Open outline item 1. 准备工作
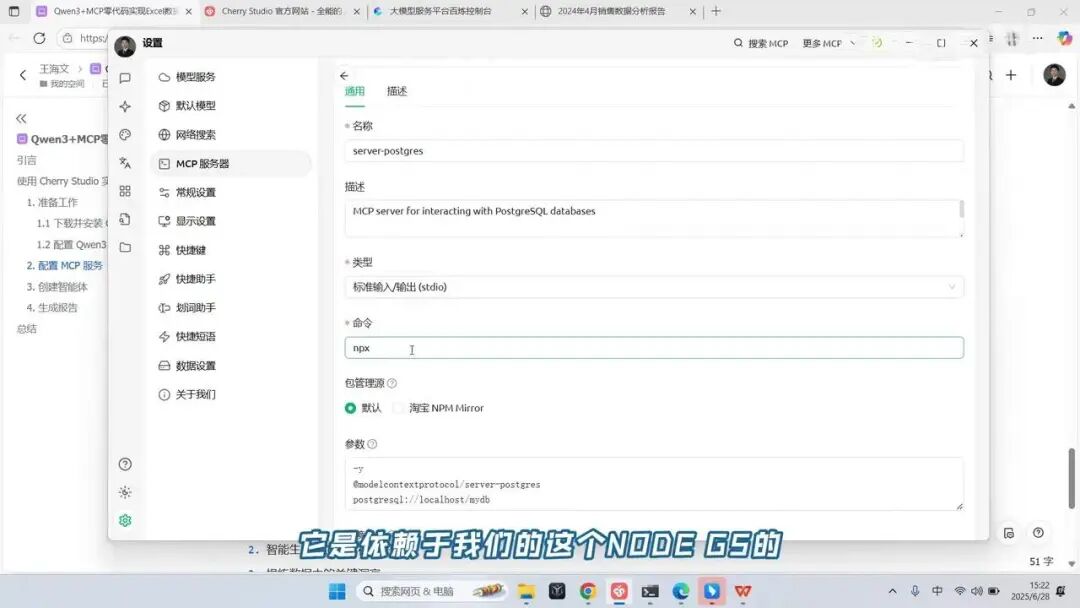The image size is (1080, 608). click(x=52, y=202)
